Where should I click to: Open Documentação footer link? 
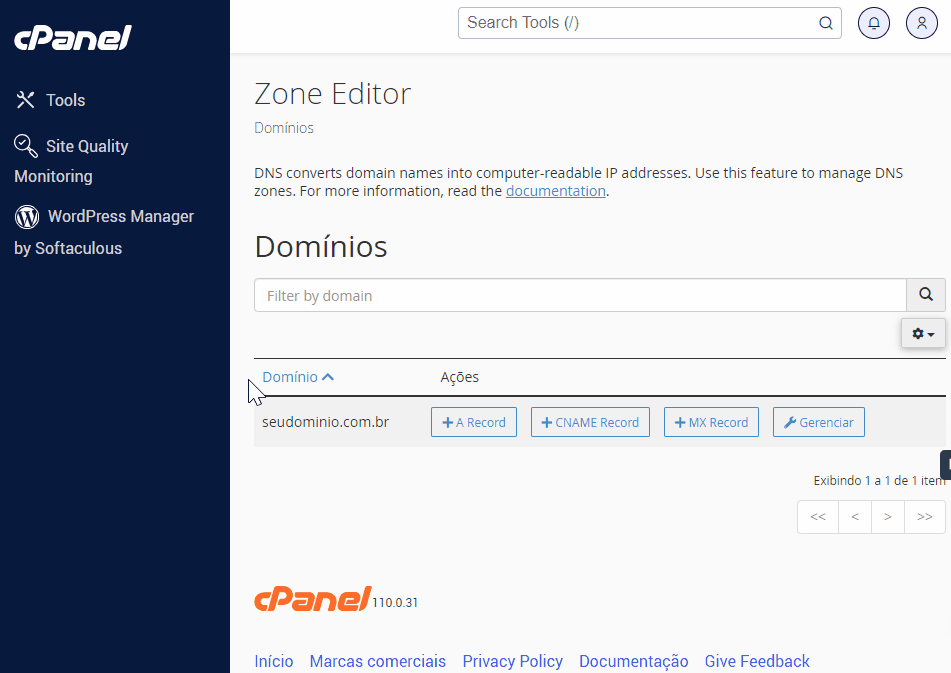point(633,661)
